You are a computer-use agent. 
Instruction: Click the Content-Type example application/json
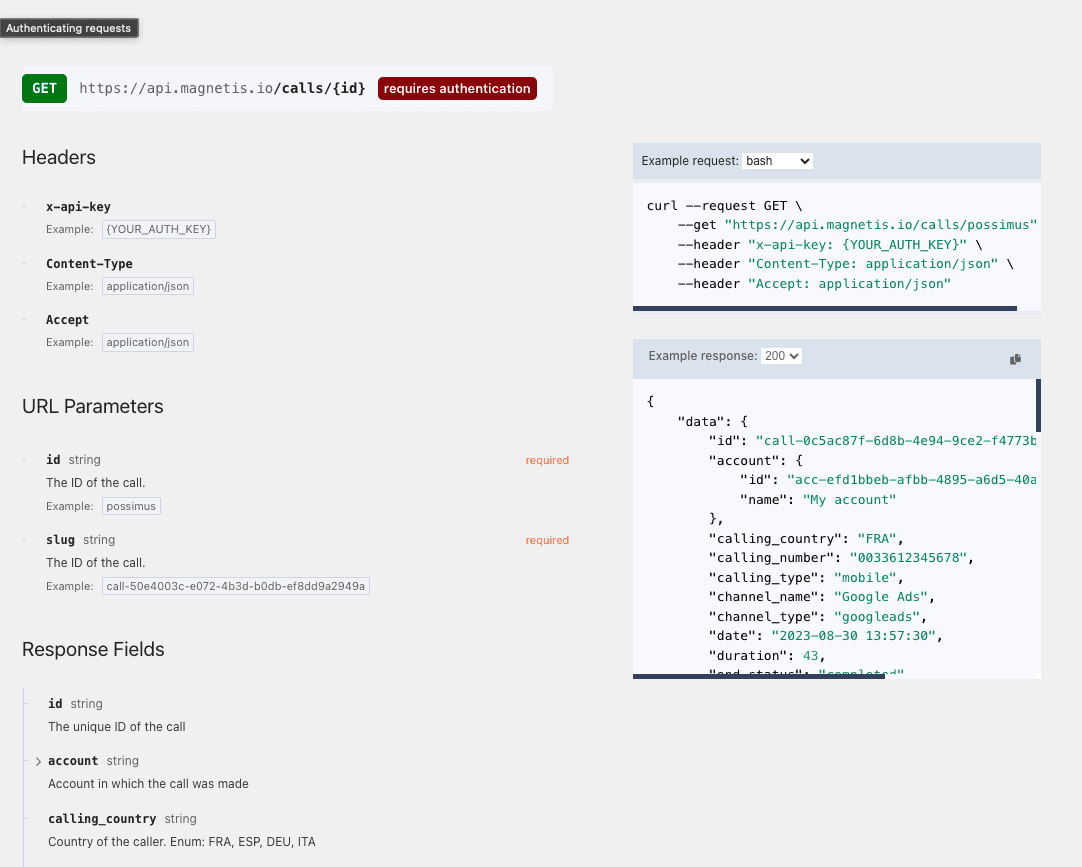[148, 286]
